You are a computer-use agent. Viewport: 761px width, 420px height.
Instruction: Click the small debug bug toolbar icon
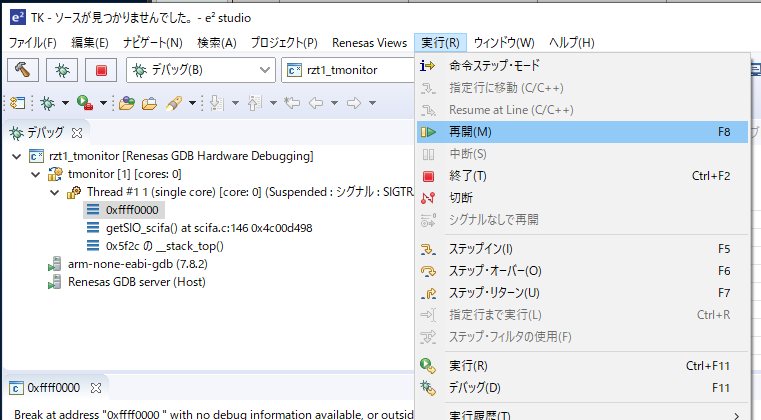coord(48,103)
